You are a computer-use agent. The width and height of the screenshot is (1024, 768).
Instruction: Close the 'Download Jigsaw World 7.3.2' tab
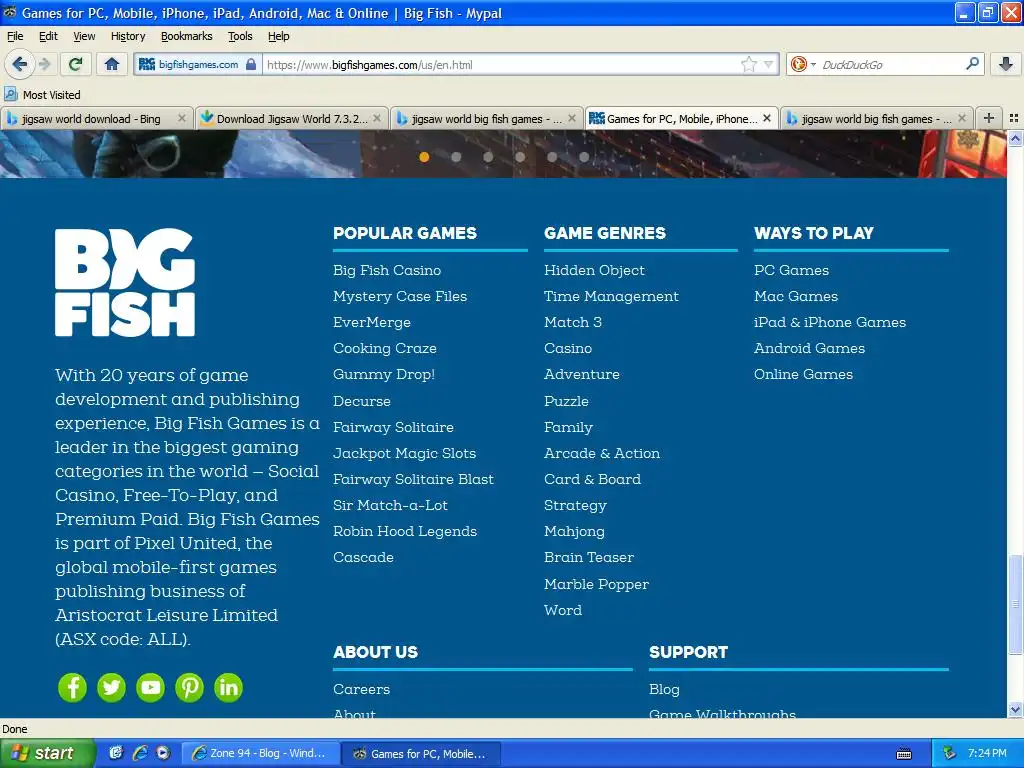(x=377, y=118)
